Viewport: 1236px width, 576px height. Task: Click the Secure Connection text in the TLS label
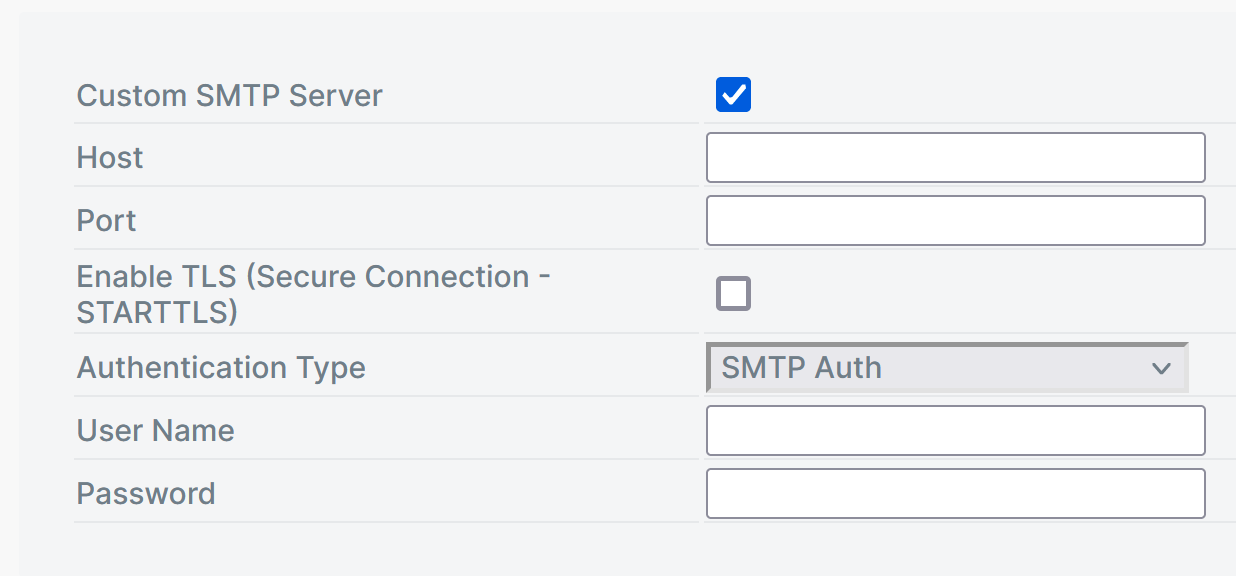pyautogui.click(x=391, y=277)
